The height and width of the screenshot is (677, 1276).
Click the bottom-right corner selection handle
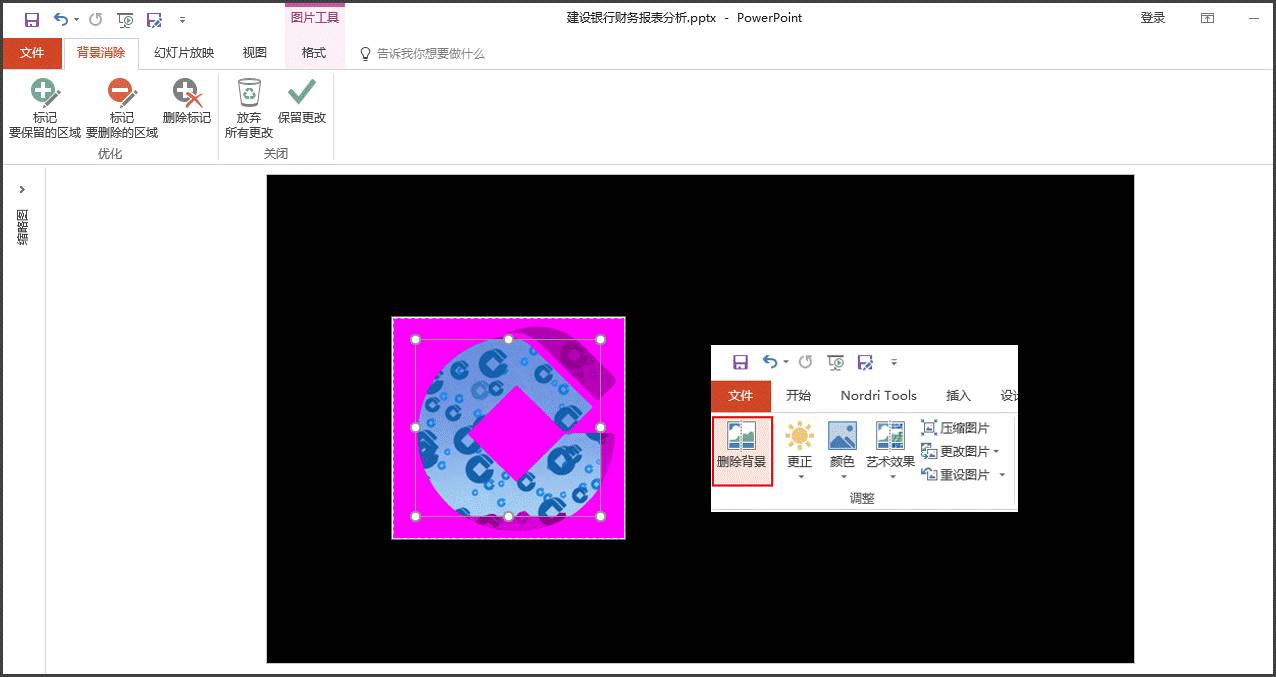click(601, 516)
